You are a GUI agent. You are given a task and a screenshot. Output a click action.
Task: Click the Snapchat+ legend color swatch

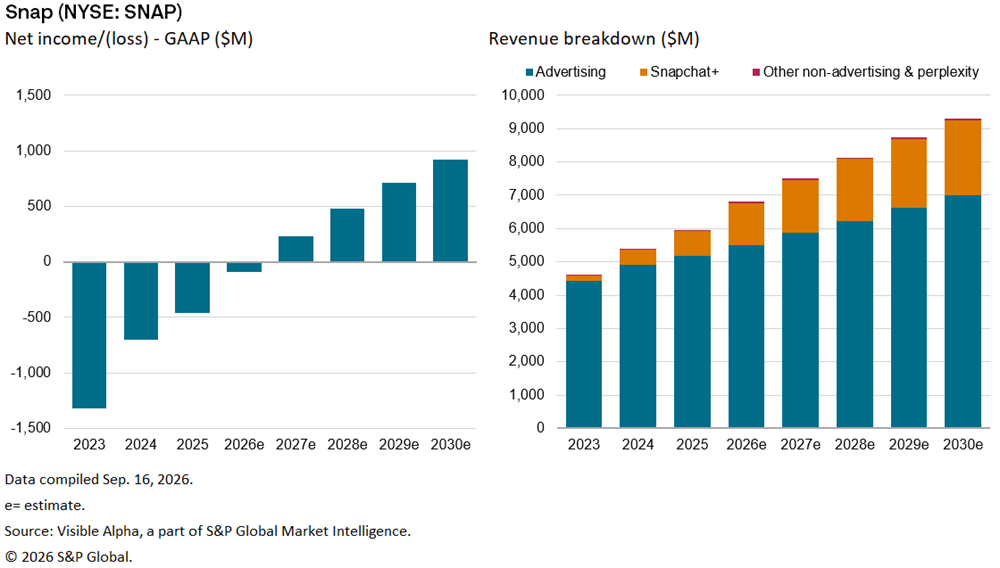click(x=643, y=73)
